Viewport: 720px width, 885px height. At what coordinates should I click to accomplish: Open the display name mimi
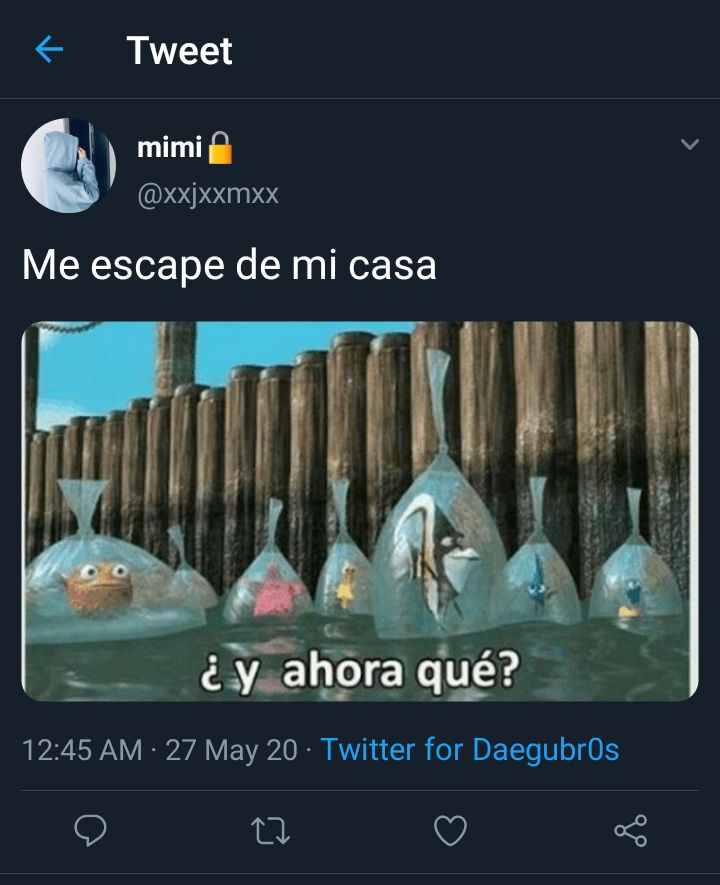click(169, 148)
